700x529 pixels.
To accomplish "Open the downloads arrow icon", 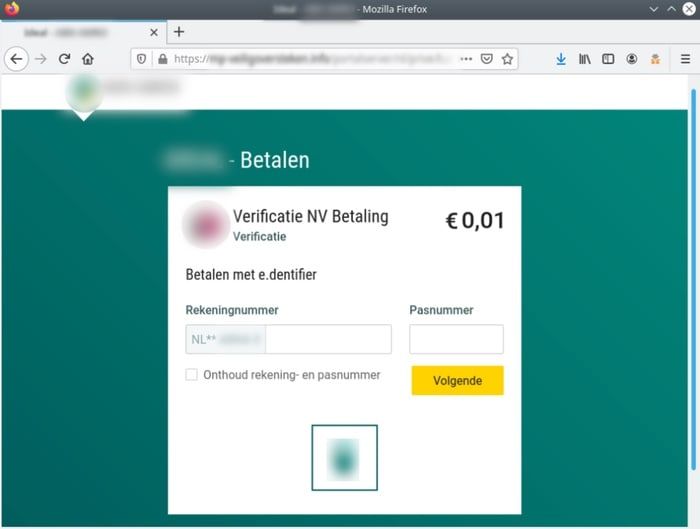I will point(561,59).
